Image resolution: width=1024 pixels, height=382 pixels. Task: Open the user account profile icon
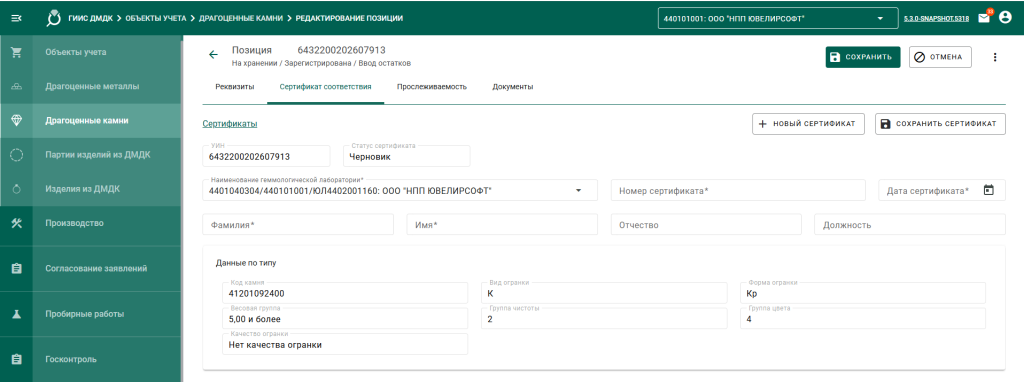[1005, 18]
